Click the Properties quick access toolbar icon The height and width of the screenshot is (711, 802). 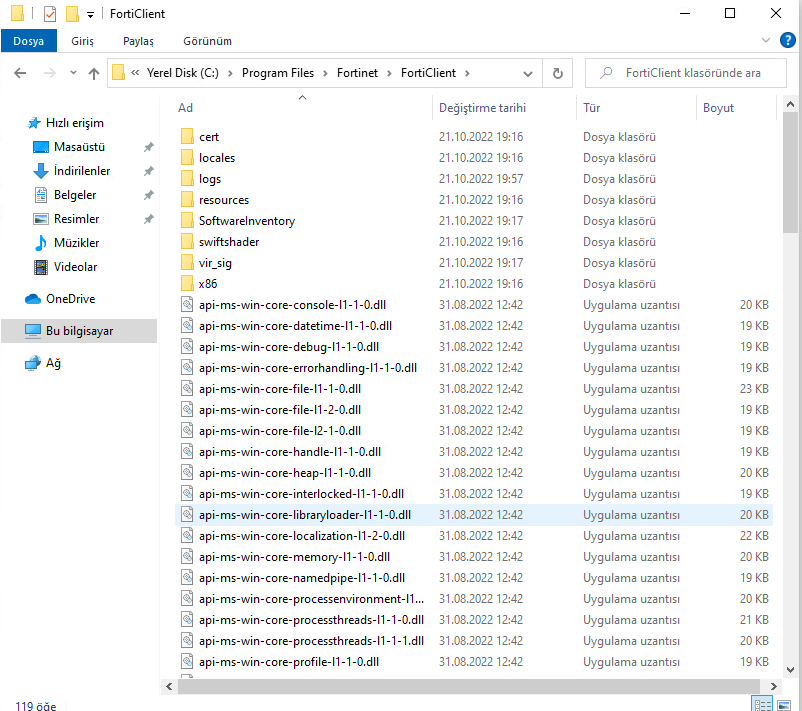[50, 14]
